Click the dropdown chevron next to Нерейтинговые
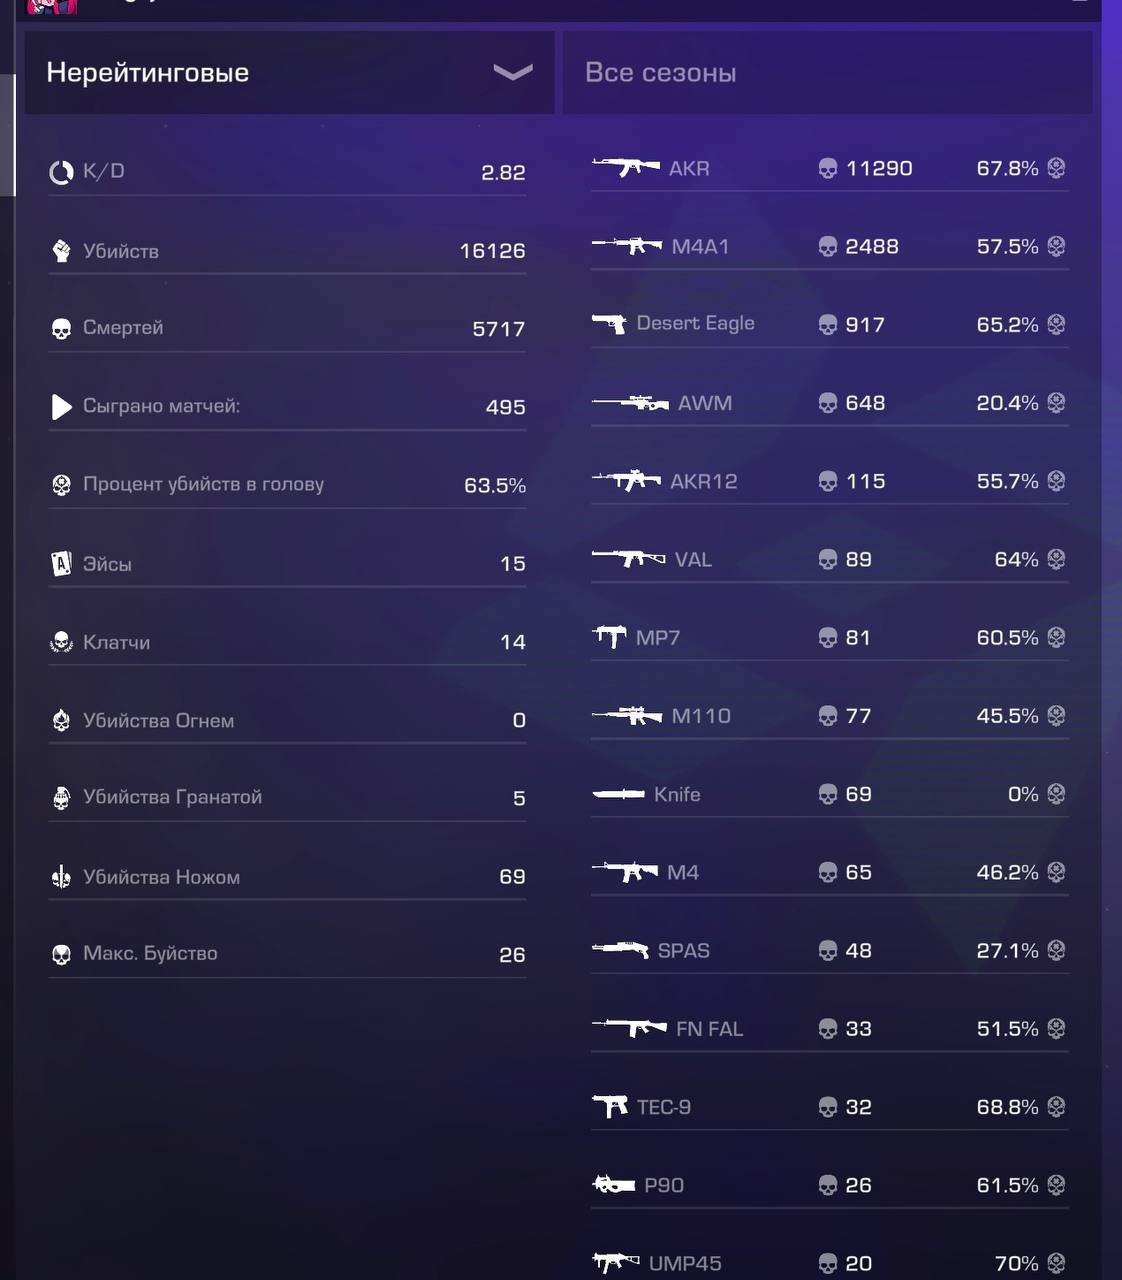This screenshot has width=1122, height=1280. pos(512,72)
